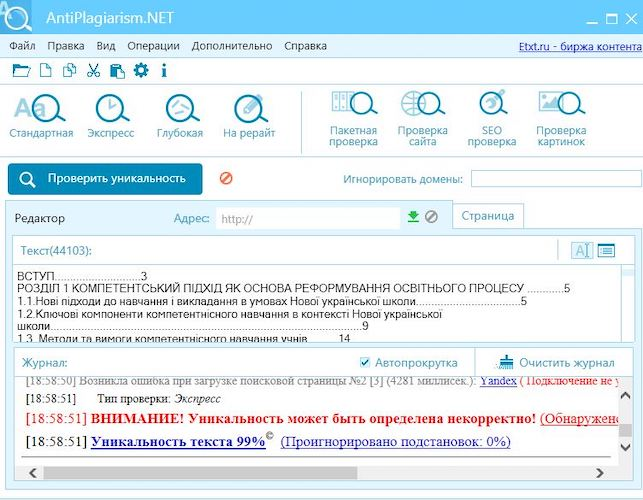Viewport: 643px width, 500px height.
Task: Select На рерайт check mode
Action: click(249, 116)
